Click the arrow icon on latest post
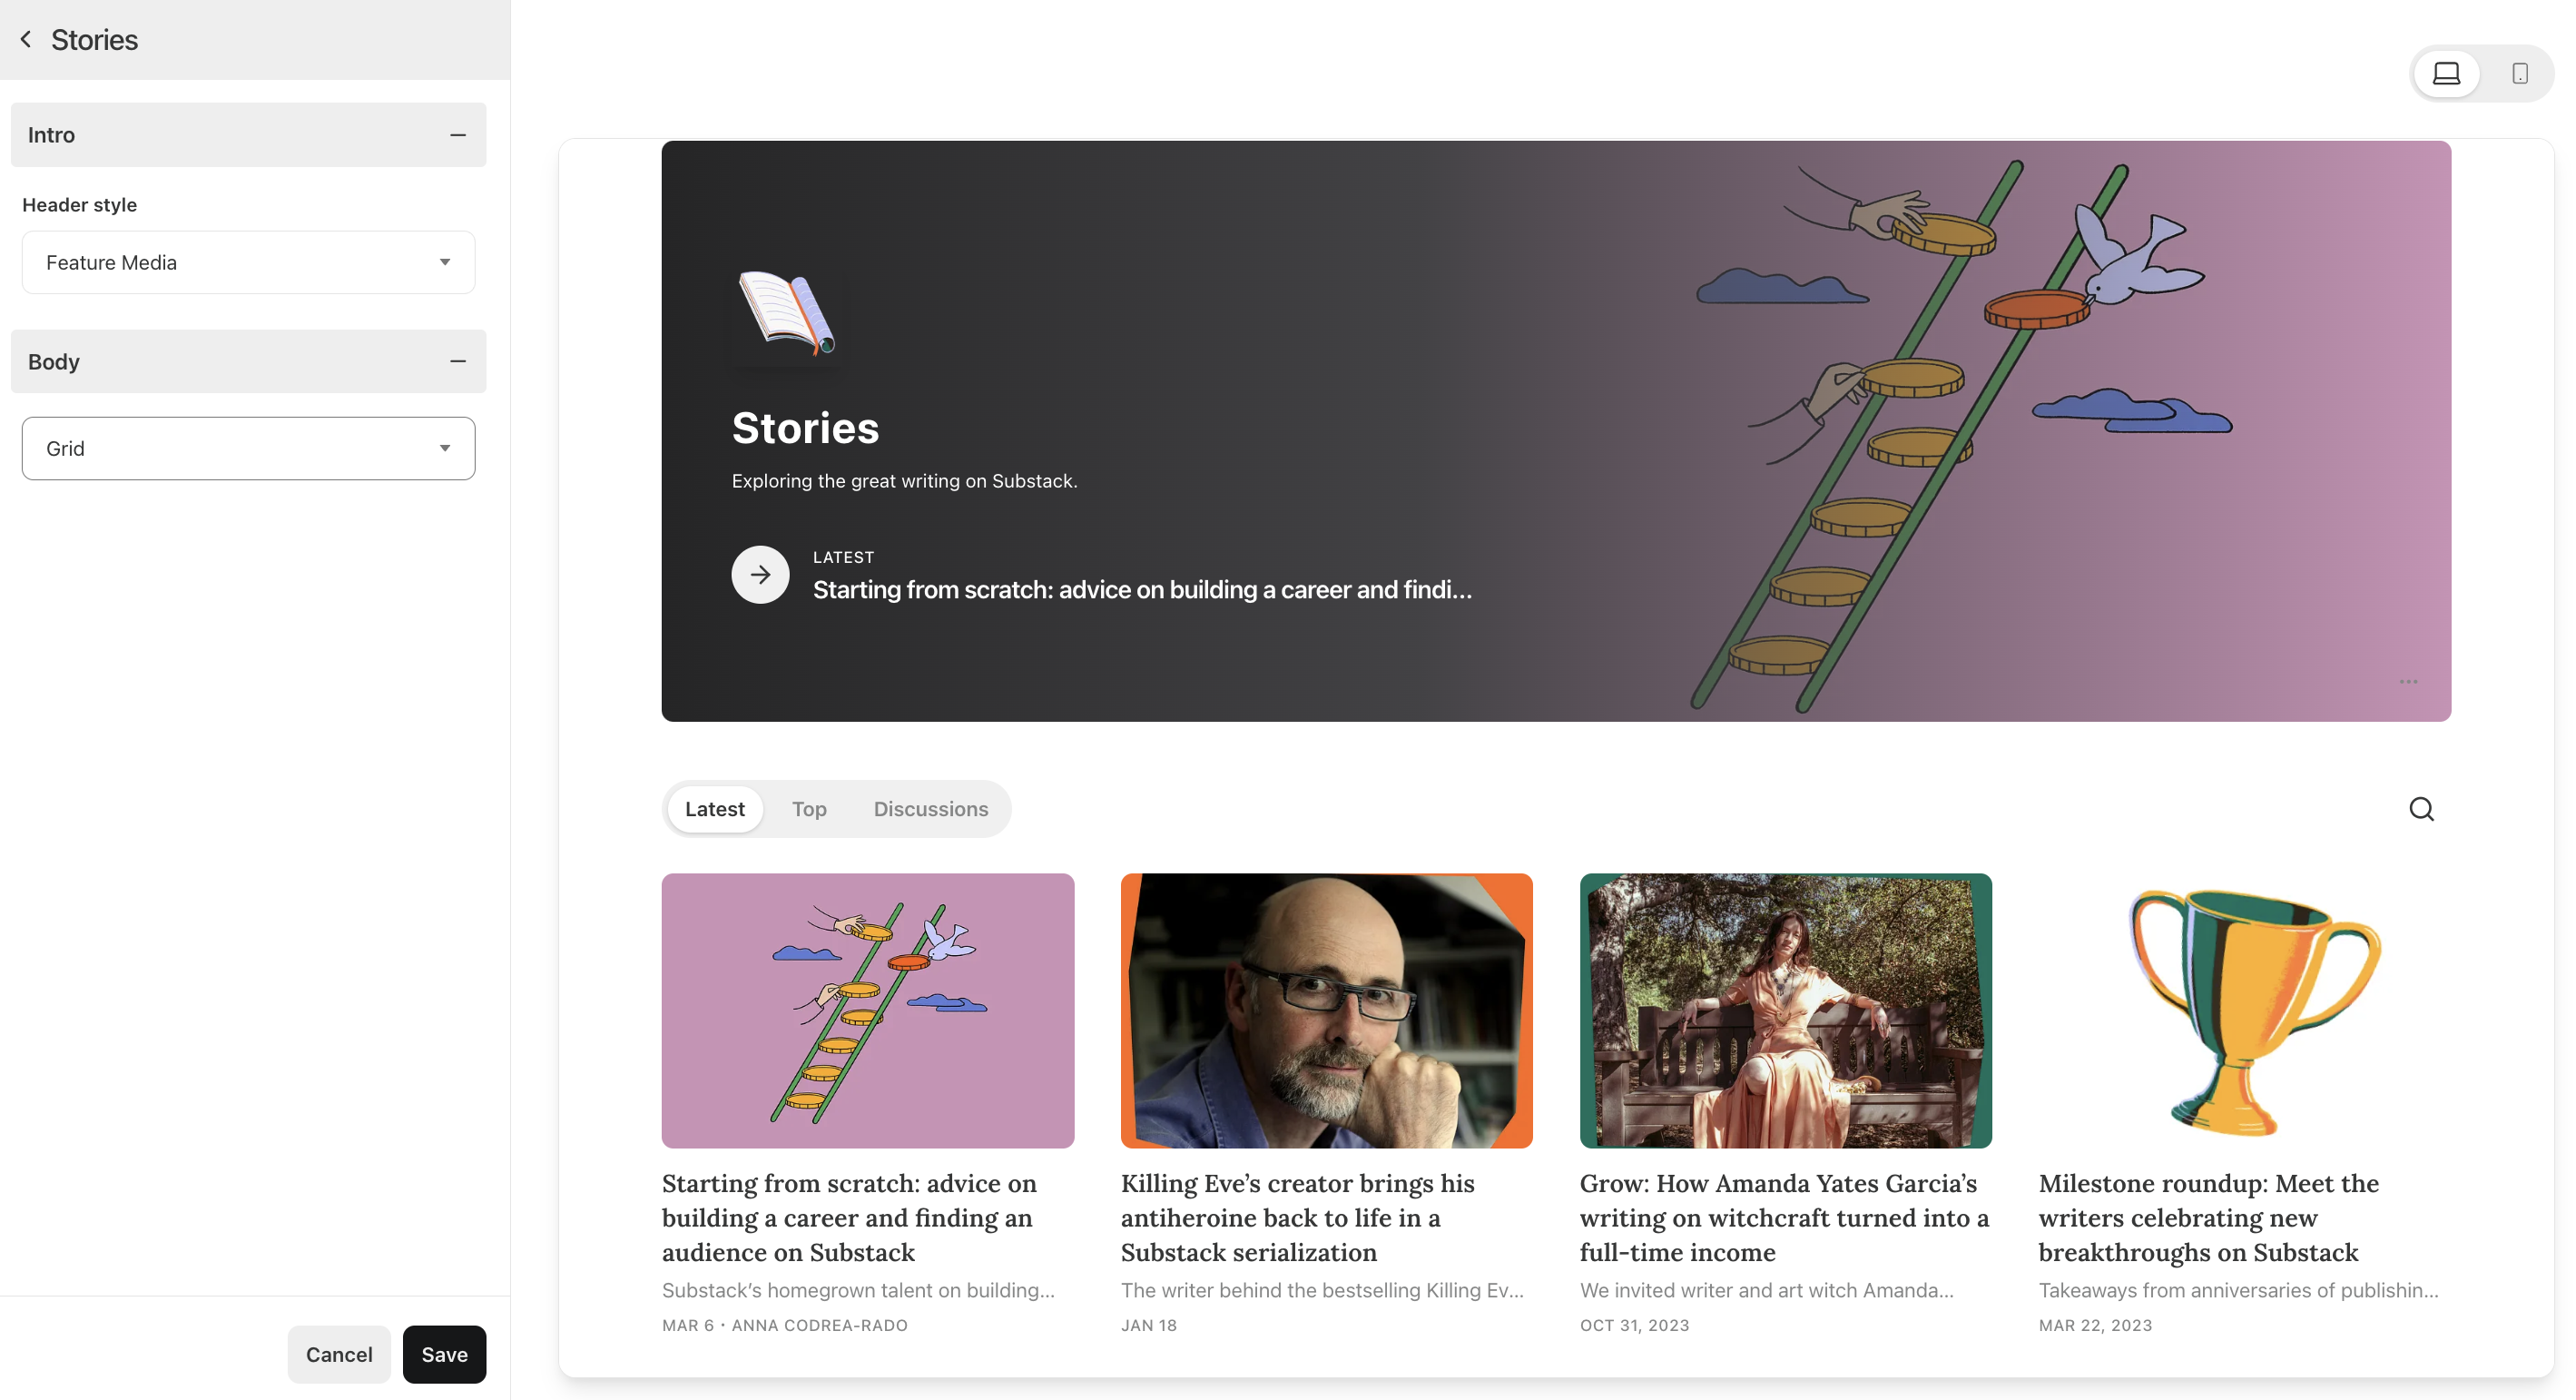The image size is (2576, 1400). pyautogui.click(x=758, y=574)
